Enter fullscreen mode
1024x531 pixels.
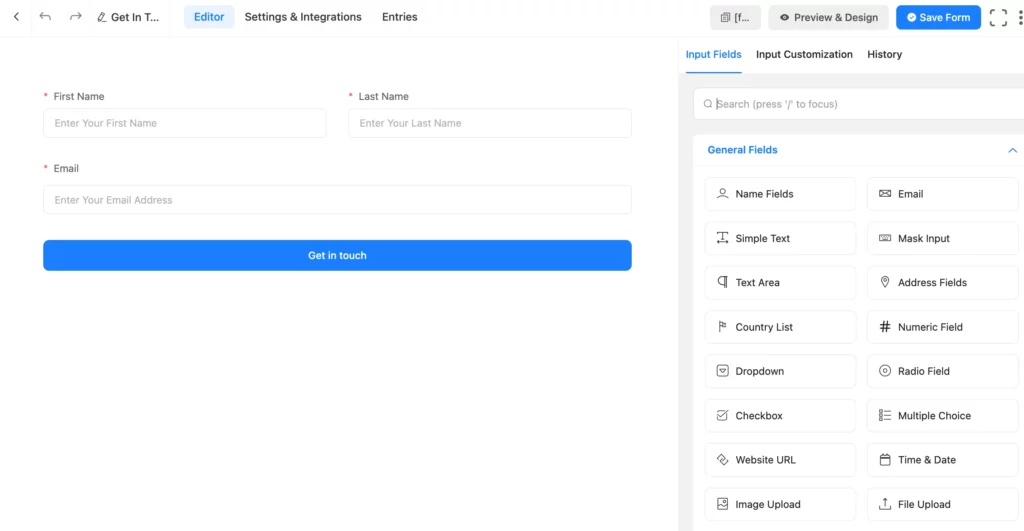pos(998,18)
